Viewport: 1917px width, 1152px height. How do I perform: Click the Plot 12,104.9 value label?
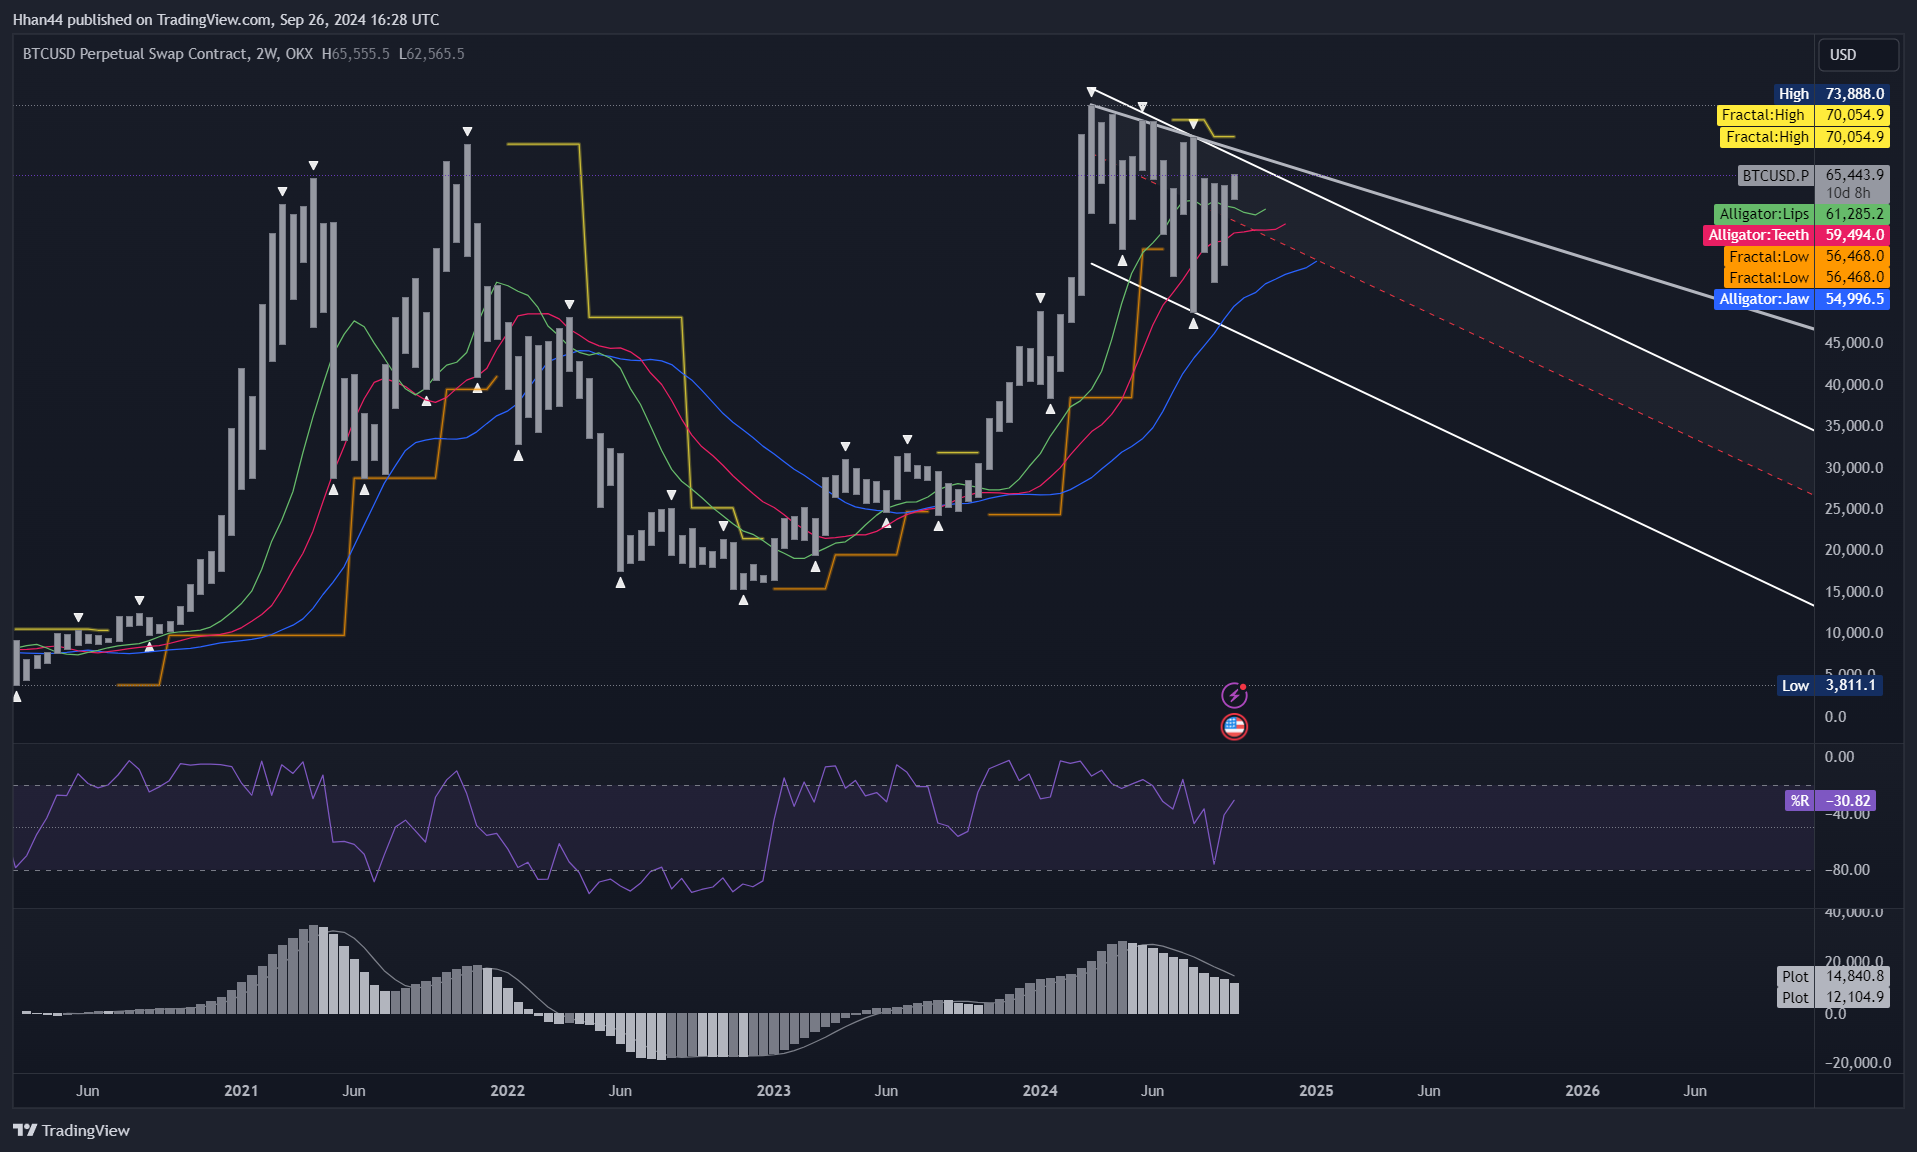1833,997
